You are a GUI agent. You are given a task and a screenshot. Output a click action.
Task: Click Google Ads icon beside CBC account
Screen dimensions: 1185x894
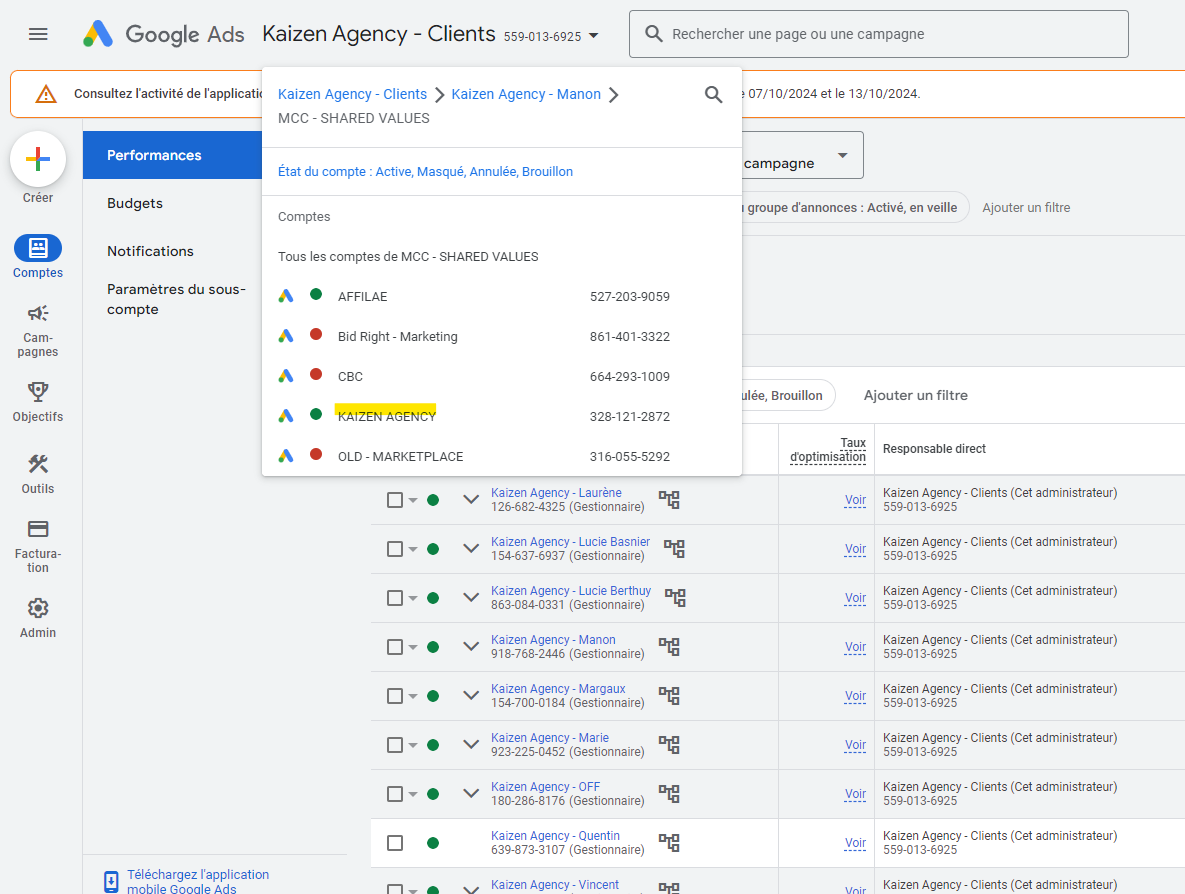[286, 376]
